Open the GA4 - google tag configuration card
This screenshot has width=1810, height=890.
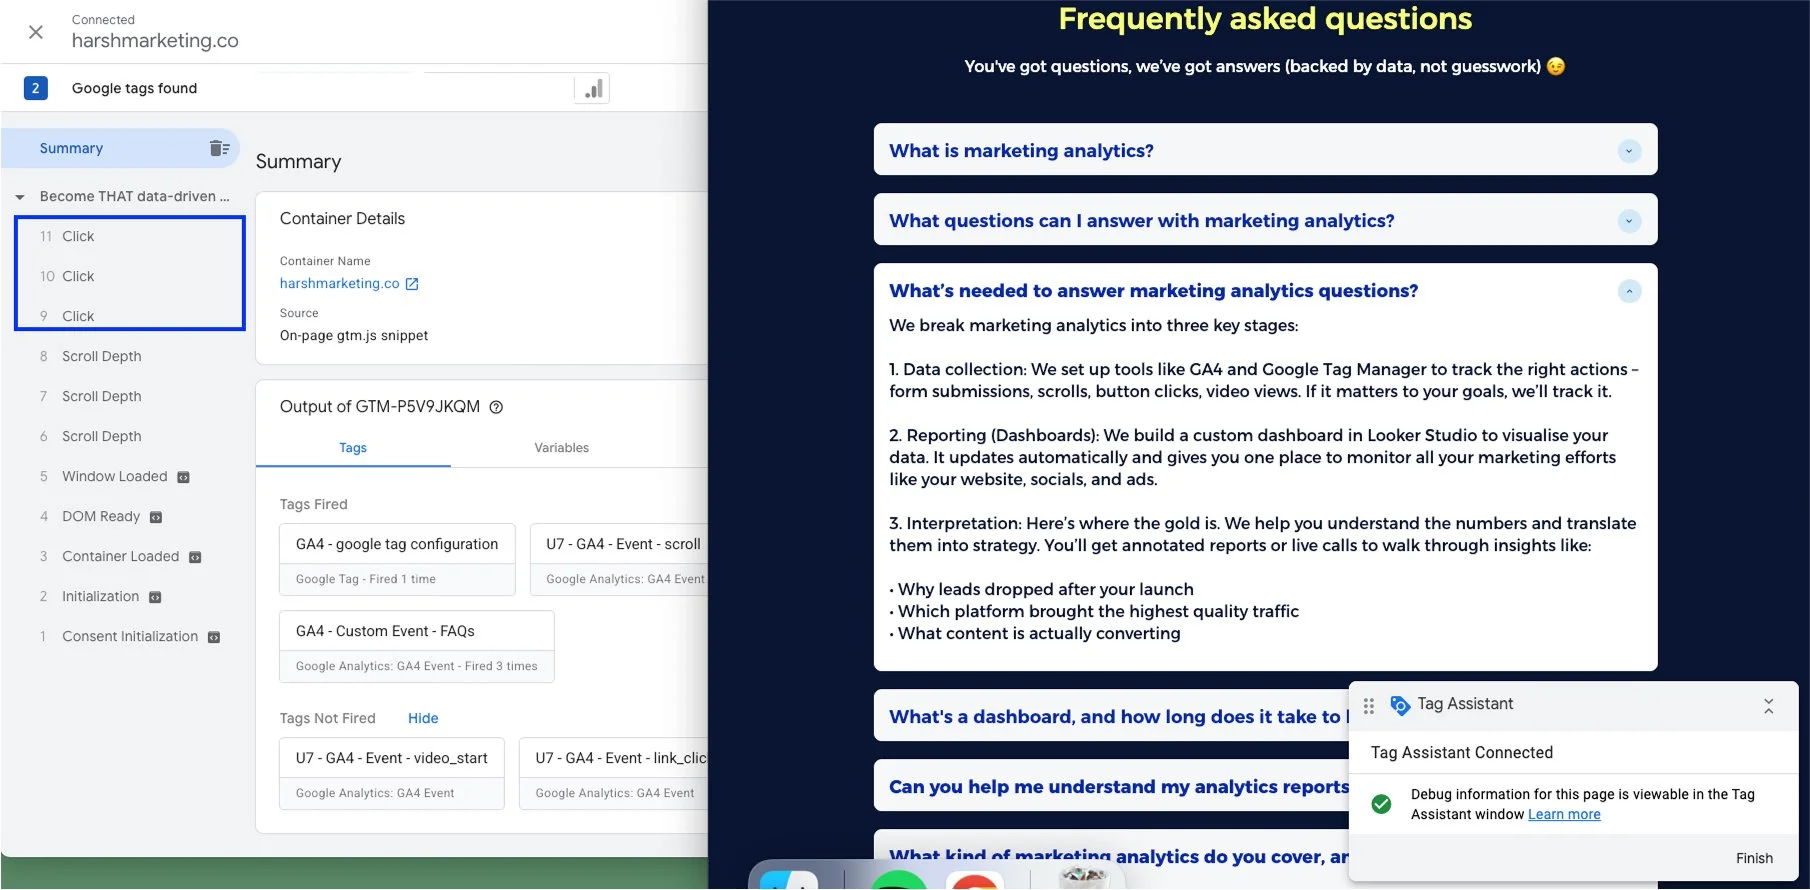397,560
